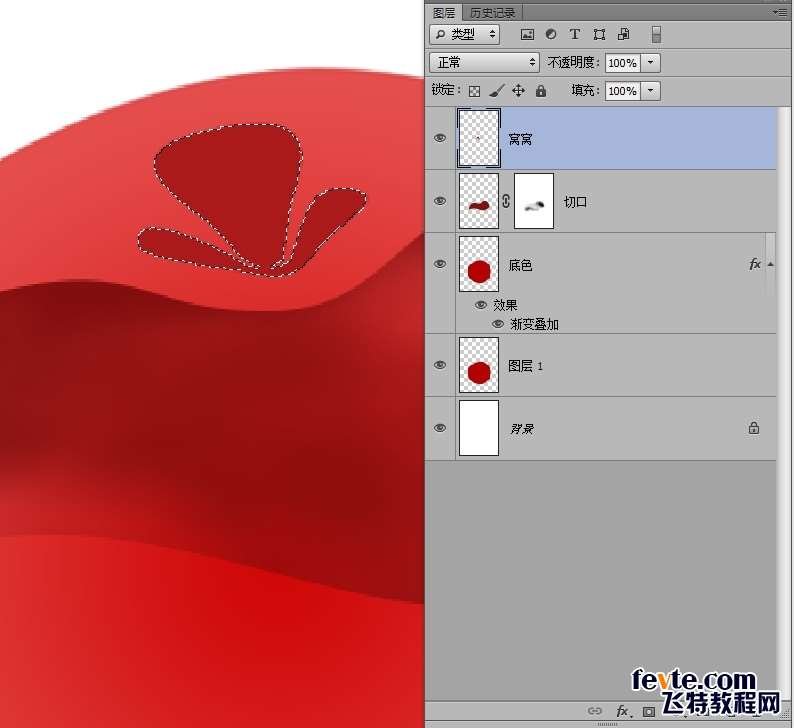Hide the 切口 layer

pyautogui.click(x=440, y=201)
